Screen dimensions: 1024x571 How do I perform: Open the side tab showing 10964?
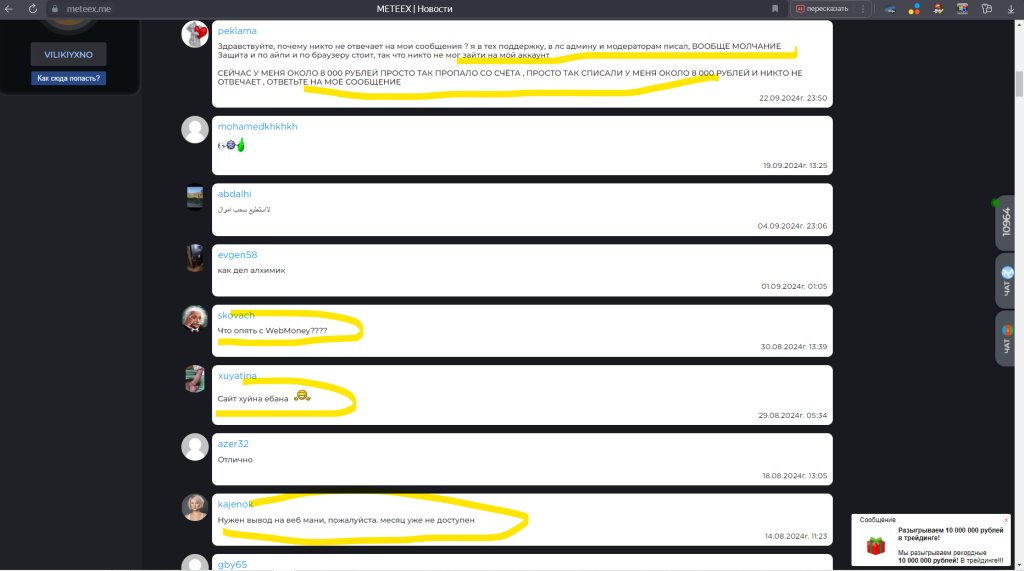point(1005,223)
